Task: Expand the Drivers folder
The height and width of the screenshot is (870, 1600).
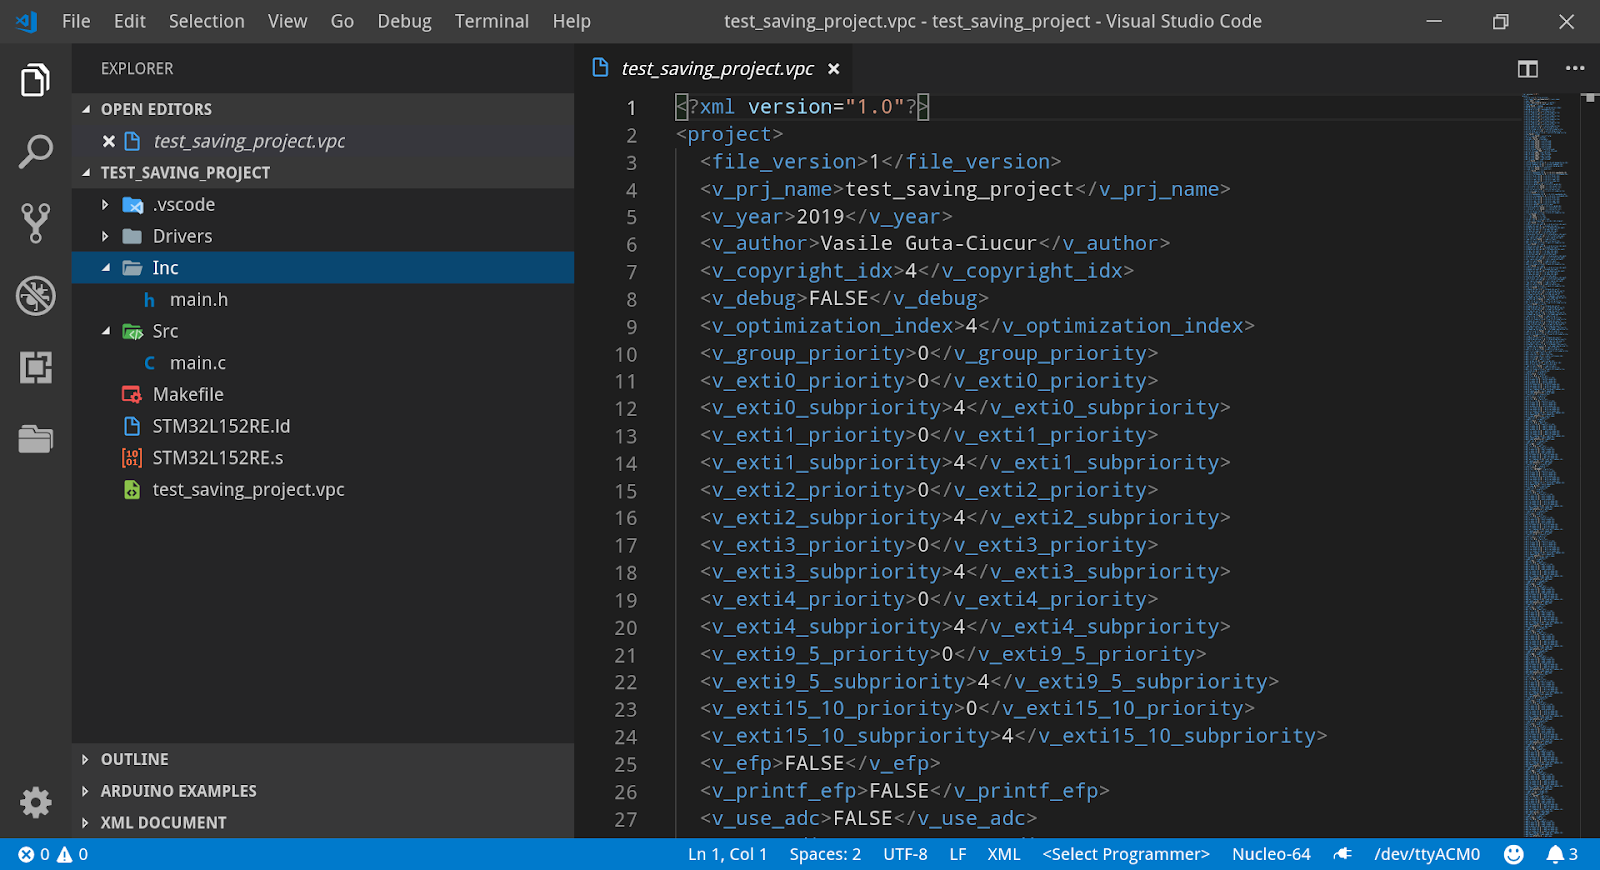Action: (x=182, y=236)
